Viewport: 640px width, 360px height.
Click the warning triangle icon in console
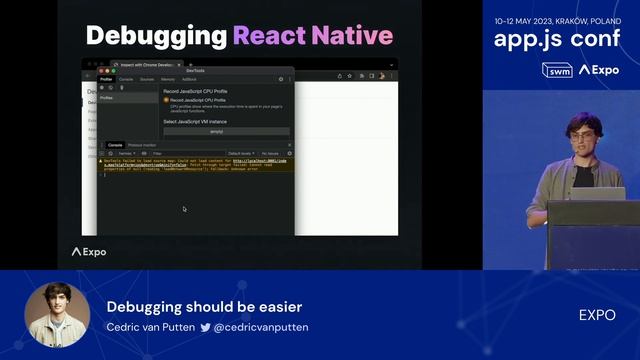(x=100, y=161)
